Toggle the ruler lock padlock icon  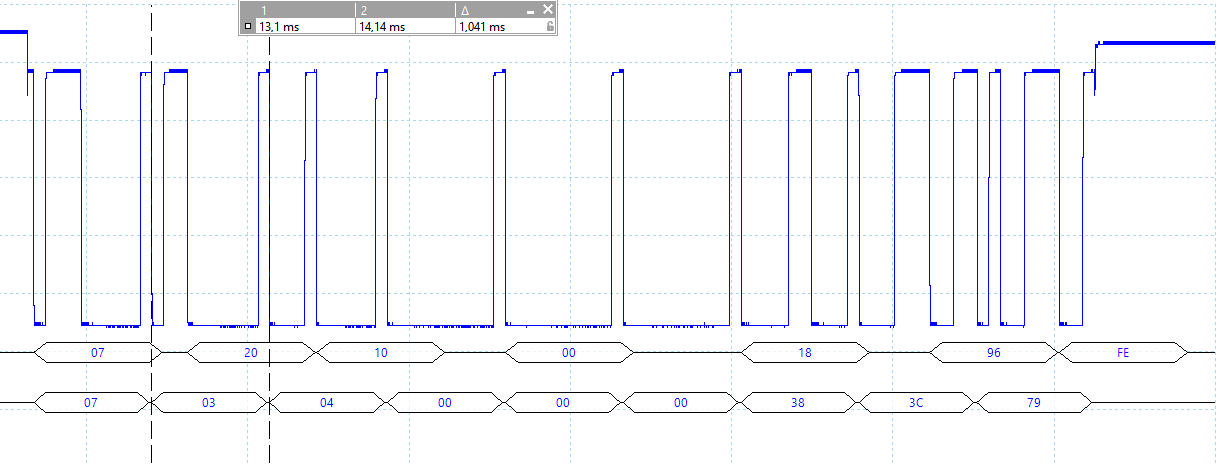click(550, 27)
